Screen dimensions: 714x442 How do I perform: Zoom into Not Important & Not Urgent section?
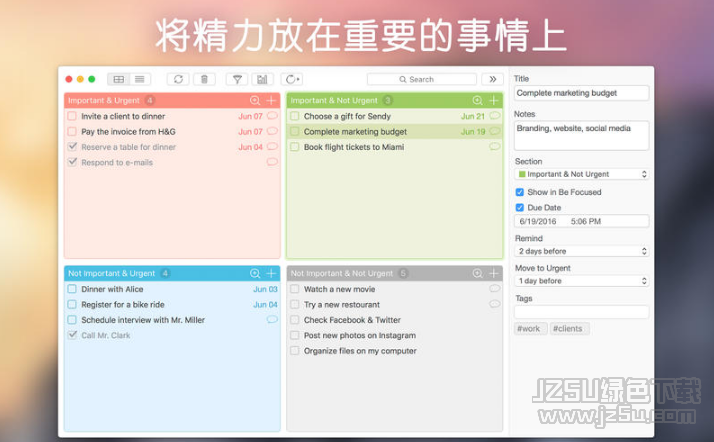pyautogui.click(x=477, y=273)
